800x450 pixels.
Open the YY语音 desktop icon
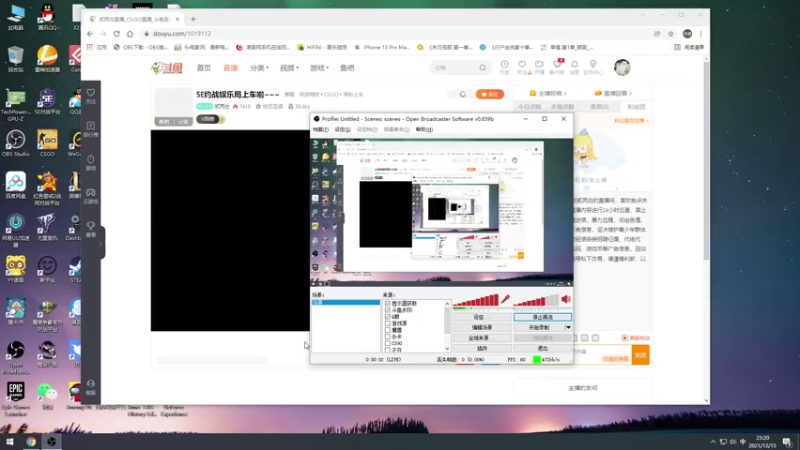15,269
